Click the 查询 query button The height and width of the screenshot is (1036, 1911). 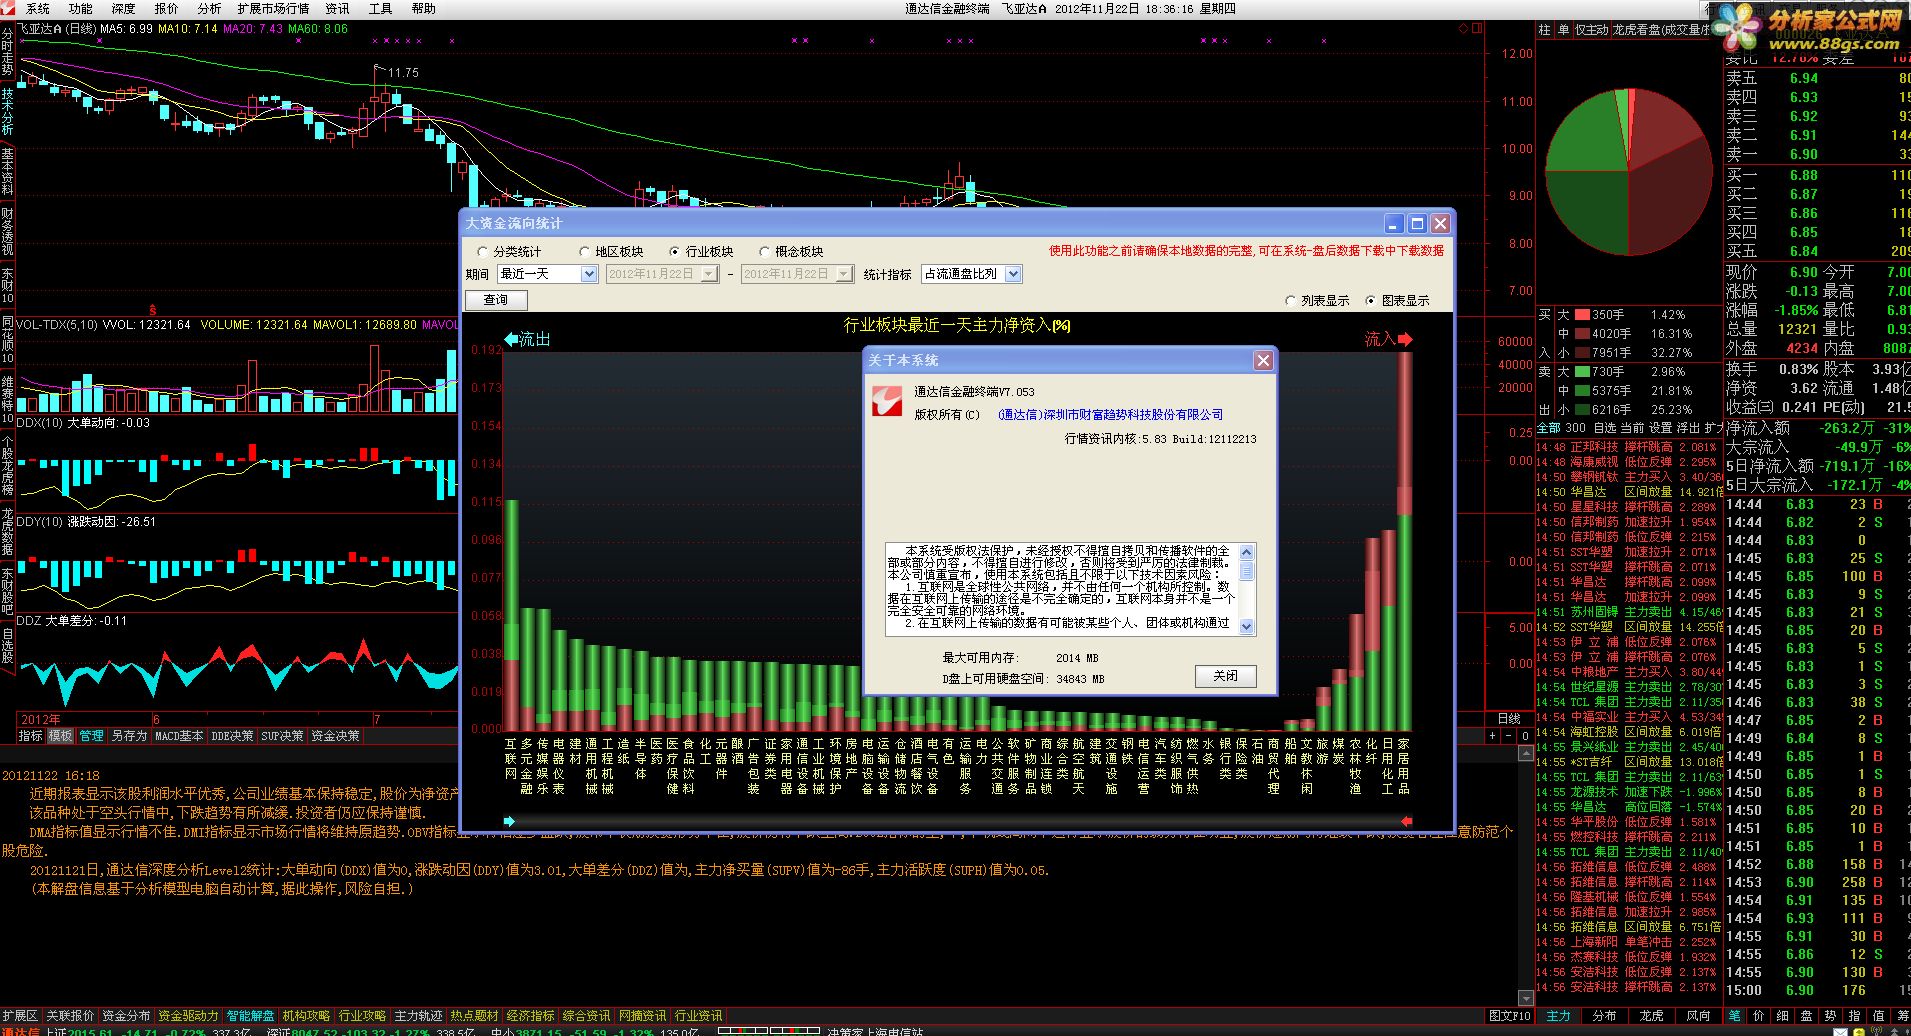pos(496,300)
